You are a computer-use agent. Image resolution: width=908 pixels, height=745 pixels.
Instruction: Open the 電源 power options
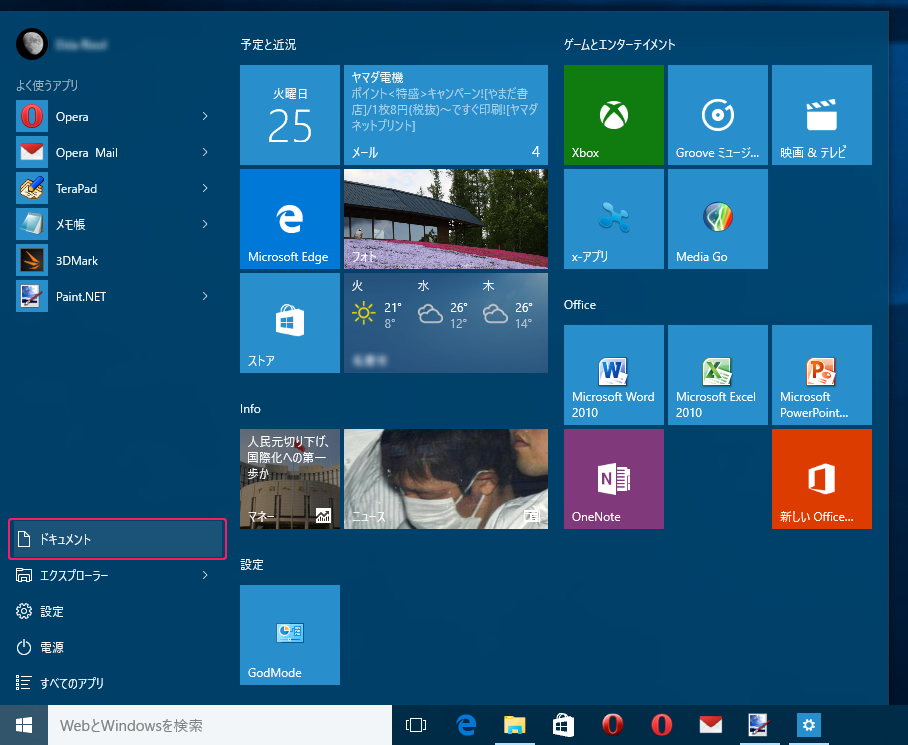tap(112, 647)
